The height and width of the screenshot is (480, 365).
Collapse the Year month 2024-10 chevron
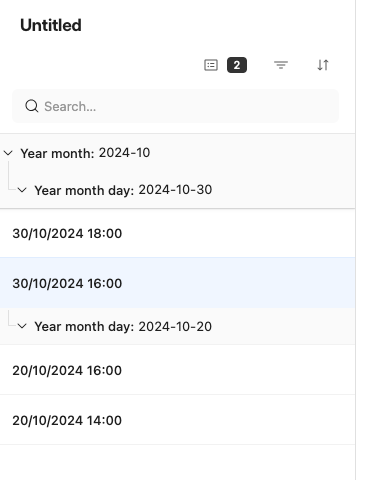[x=8, y=153]
